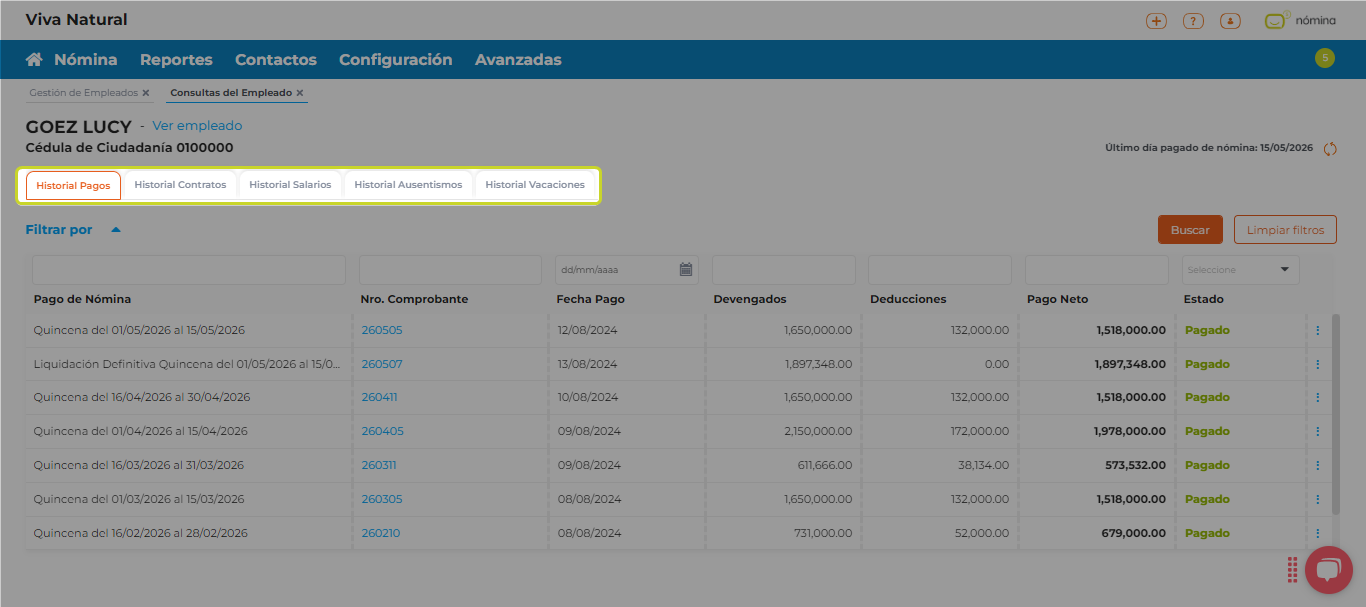
Task: Open the plus add-new icon in header
Action: coord(1156,20)
